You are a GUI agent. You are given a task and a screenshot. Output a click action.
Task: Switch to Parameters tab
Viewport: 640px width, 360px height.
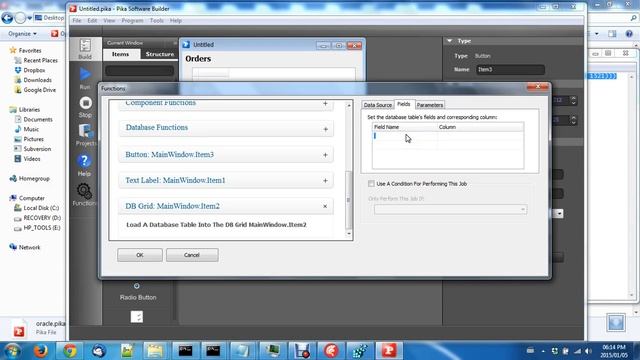(430, 105)
